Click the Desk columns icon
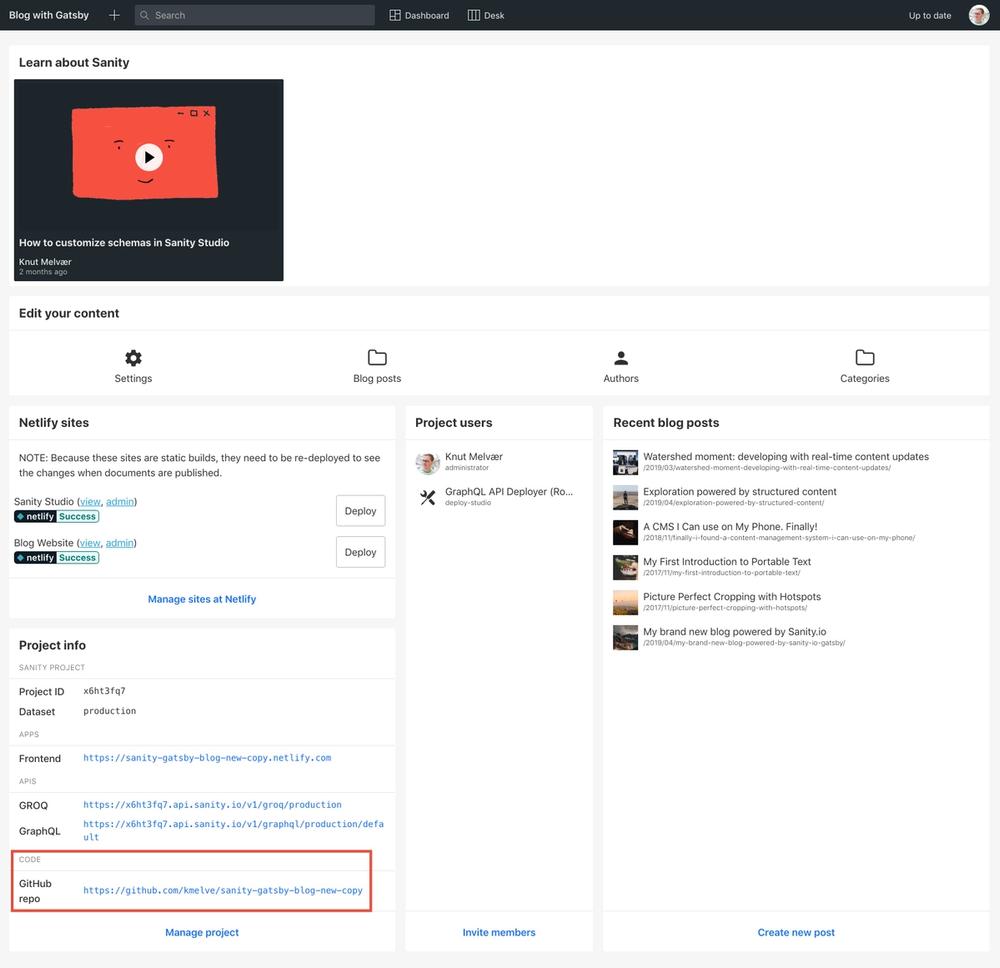The height and width of the screenshot is (968, 1000). (x=473, y=15)
